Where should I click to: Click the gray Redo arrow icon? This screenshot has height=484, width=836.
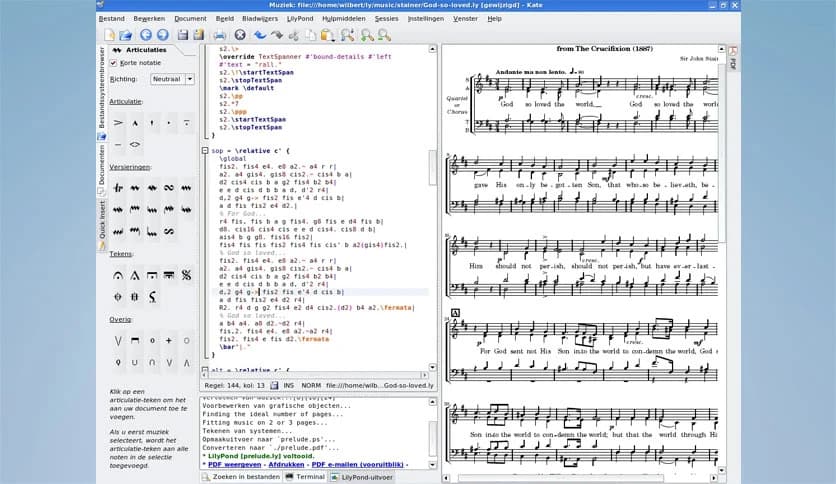click(x=277, y=35)
